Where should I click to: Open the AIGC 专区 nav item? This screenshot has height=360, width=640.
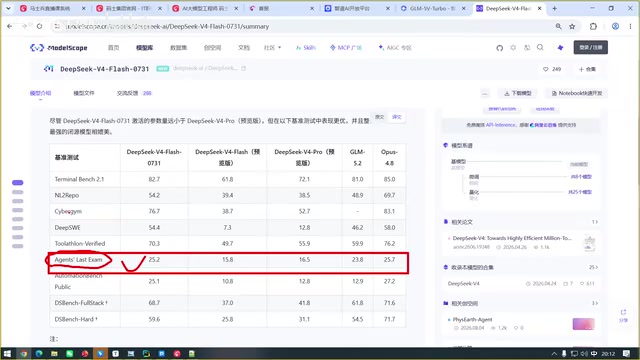pyautogui.click(x=395, y=48)
